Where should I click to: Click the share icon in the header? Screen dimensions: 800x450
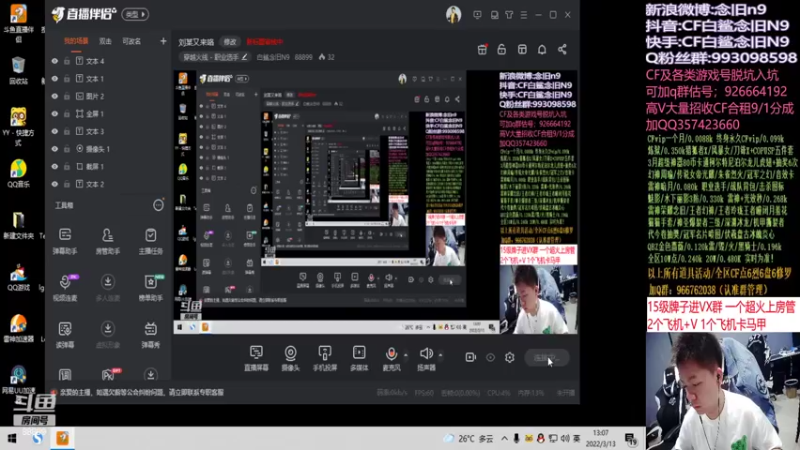(562, 49)
